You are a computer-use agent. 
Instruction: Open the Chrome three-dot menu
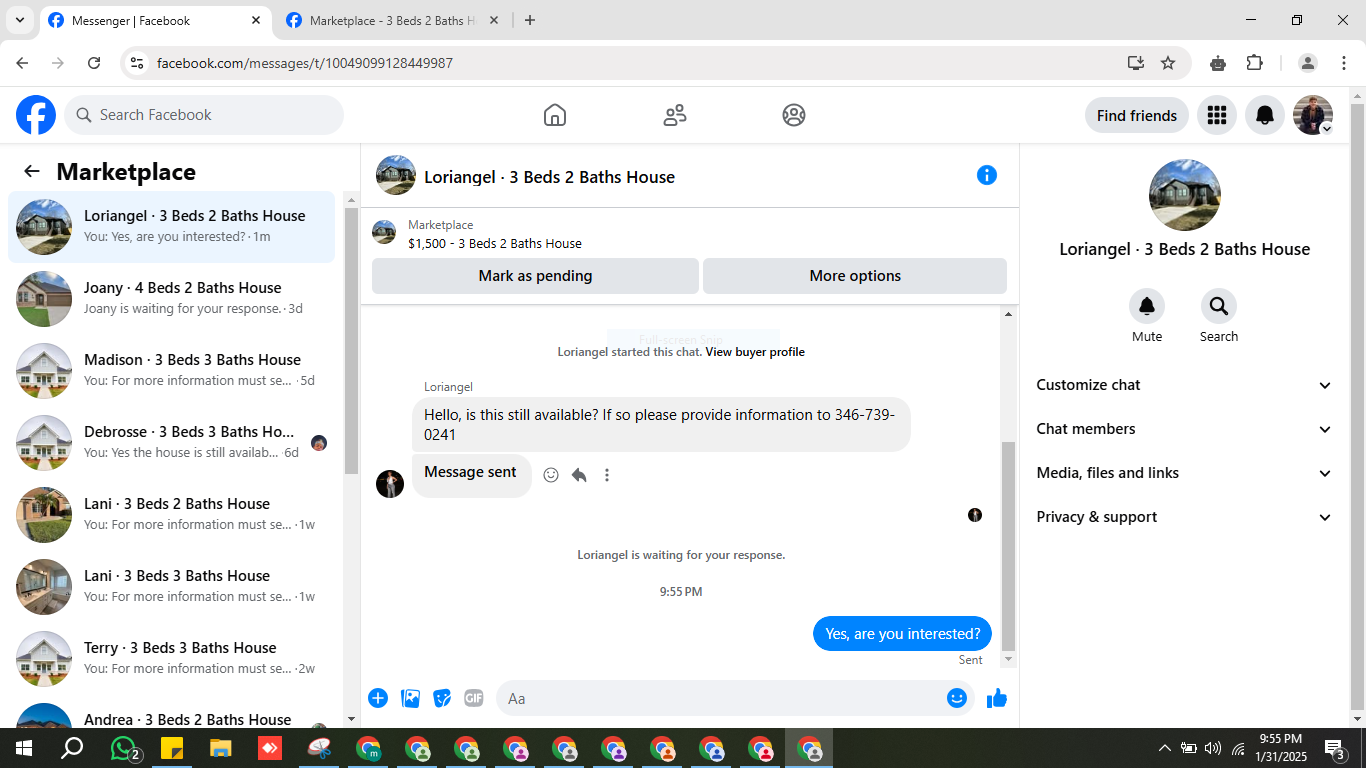(1344, 63)
